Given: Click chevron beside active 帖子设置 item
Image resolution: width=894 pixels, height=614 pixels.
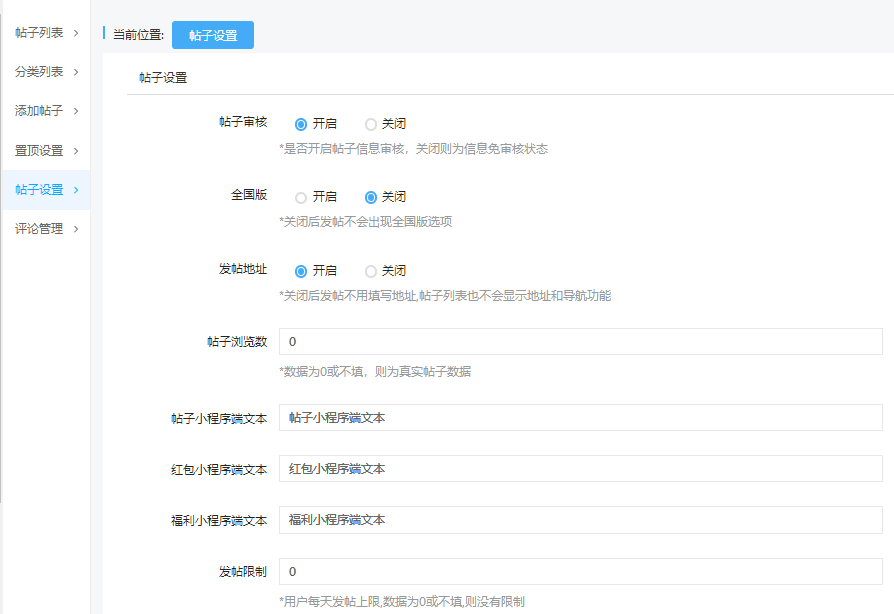Looking at the screenshot, I should (x=76, y=190).
